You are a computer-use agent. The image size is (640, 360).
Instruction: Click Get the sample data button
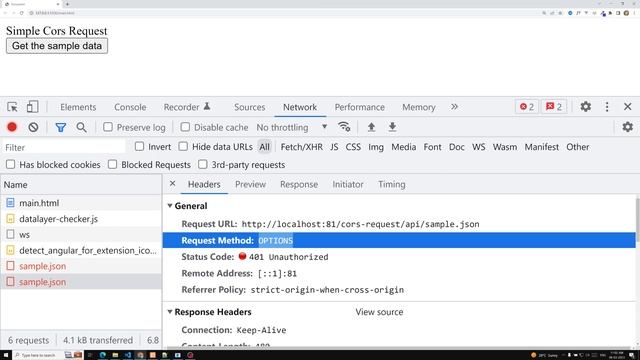coord(57,46)
